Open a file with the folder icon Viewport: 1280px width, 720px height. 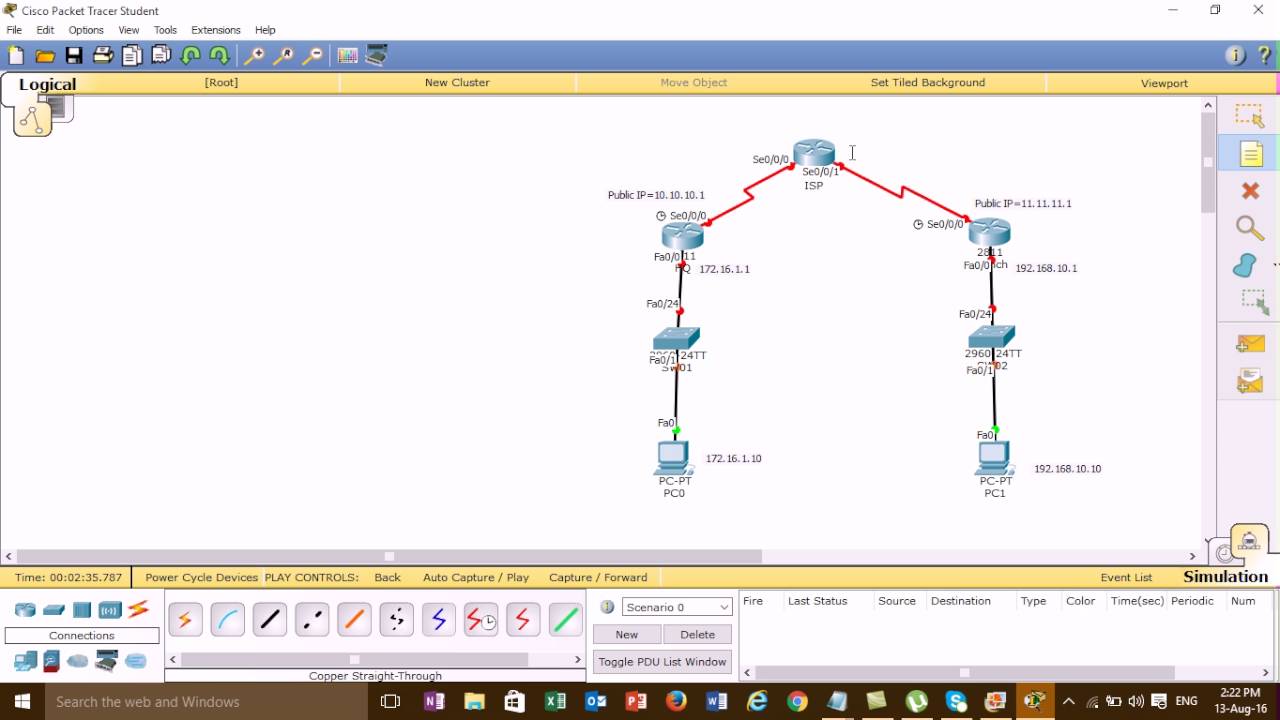coord(45,56)
